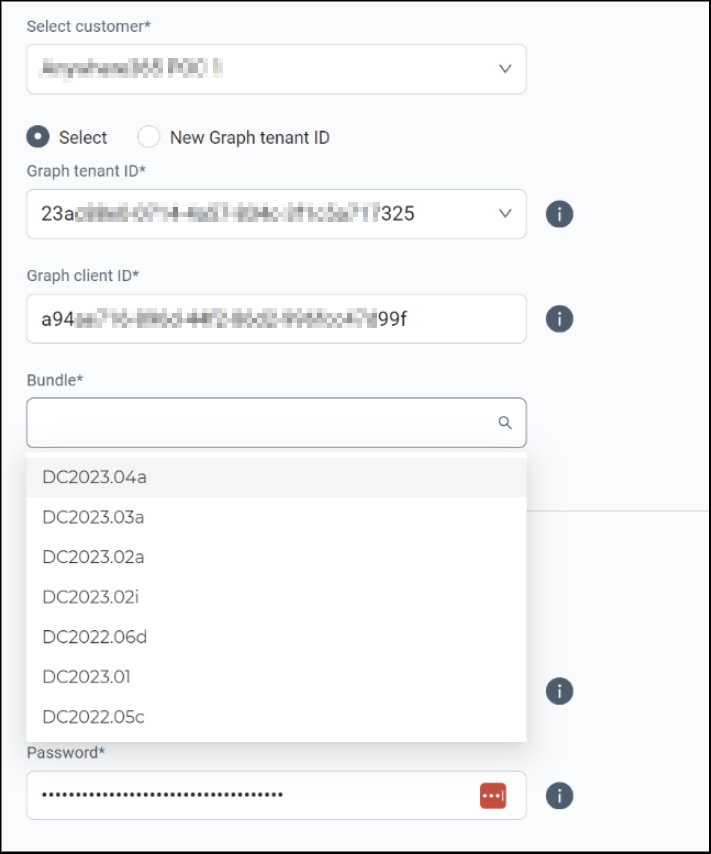Pick DC2023.02i bundle option

pos(276,597)
